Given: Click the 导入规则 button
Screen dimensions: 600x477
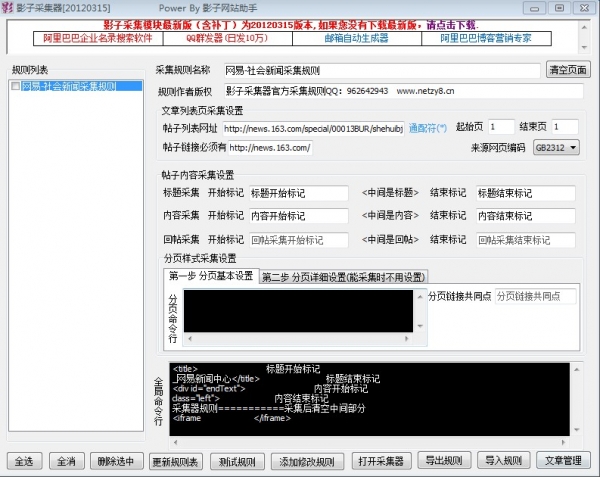Looking at the screenshot, I should (x=504, y=461).
